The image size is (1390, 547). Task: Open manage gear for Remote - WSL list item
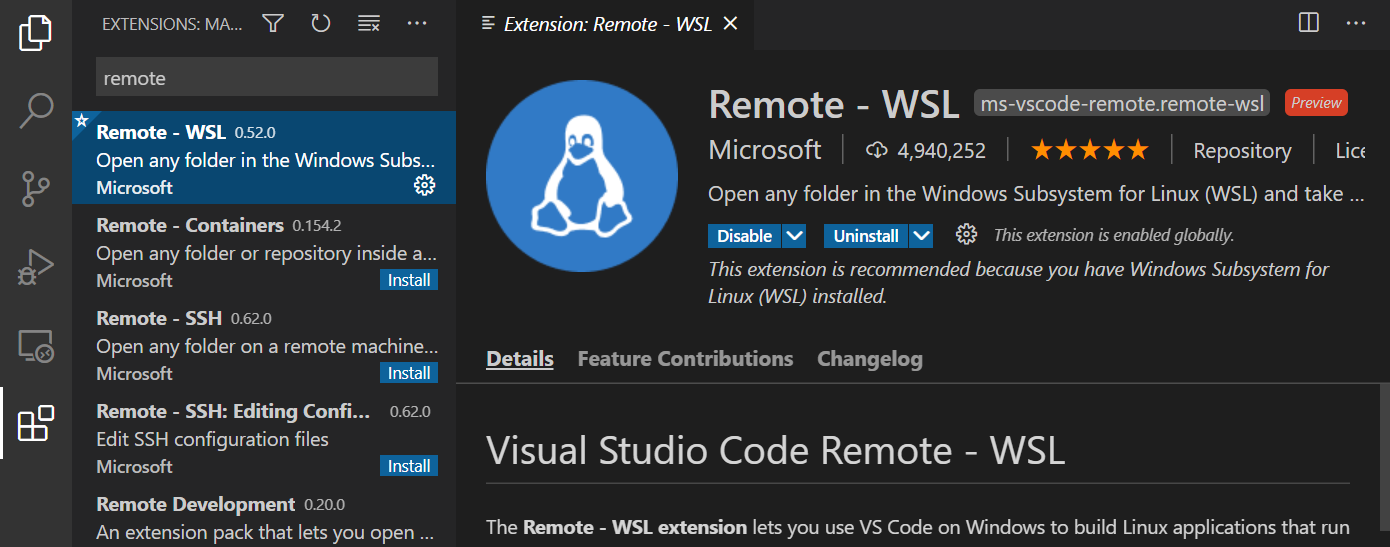tap(424, 185)
